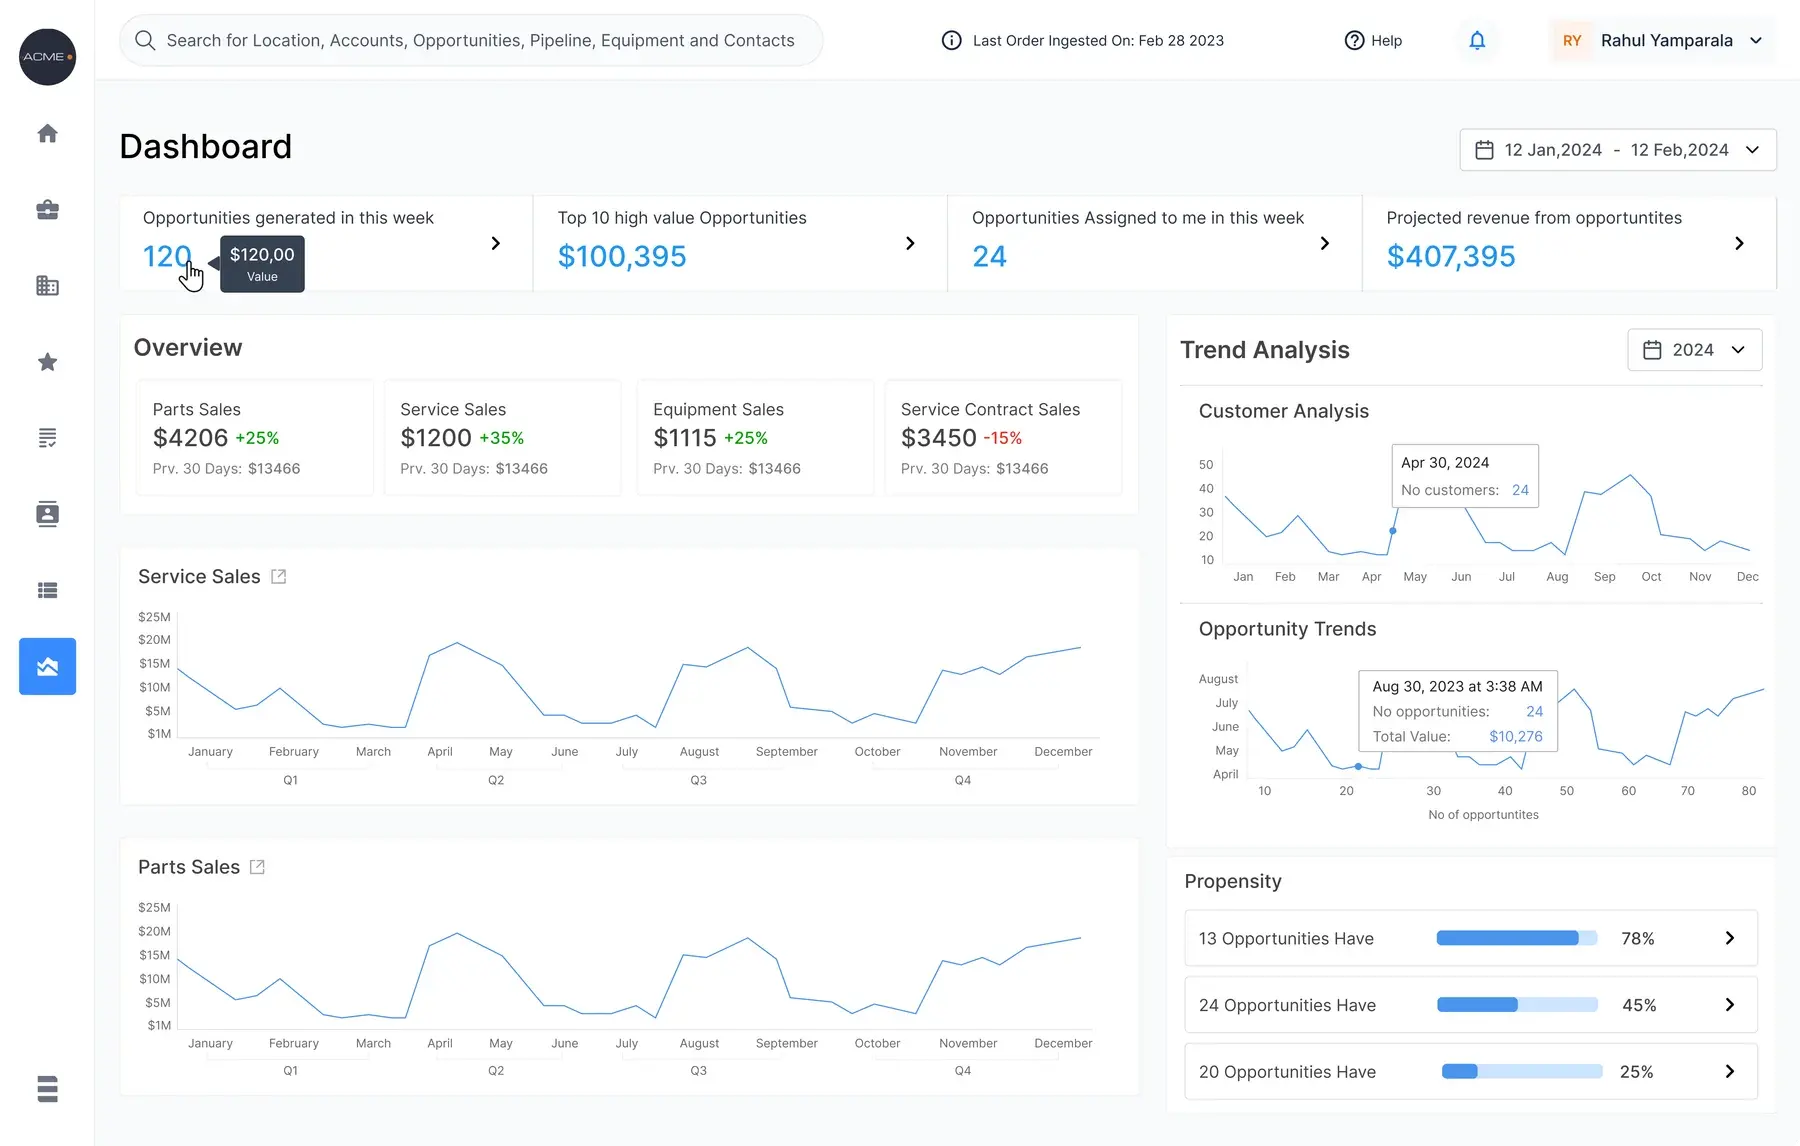Click the stacked layers icon at sidebar bottom
Image resolution: width=1800 pixels, height=1146 pixels.
[x=47, y=1088]
